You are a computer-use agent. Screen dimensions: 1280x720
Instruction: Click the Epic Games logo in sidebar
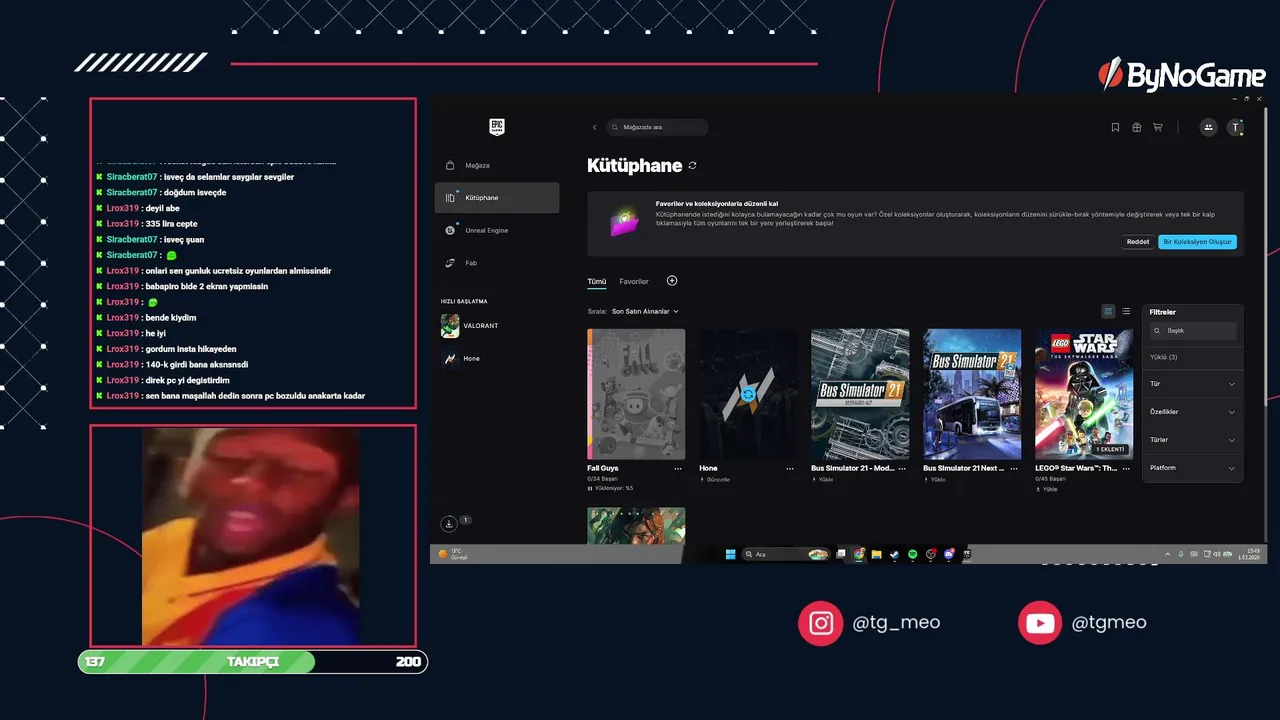tap(497, 127)
